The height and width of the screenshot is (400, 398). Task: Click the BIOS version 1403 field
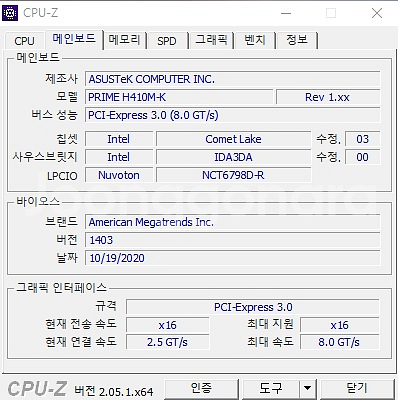pyautogui.click(x=232, y=240)
